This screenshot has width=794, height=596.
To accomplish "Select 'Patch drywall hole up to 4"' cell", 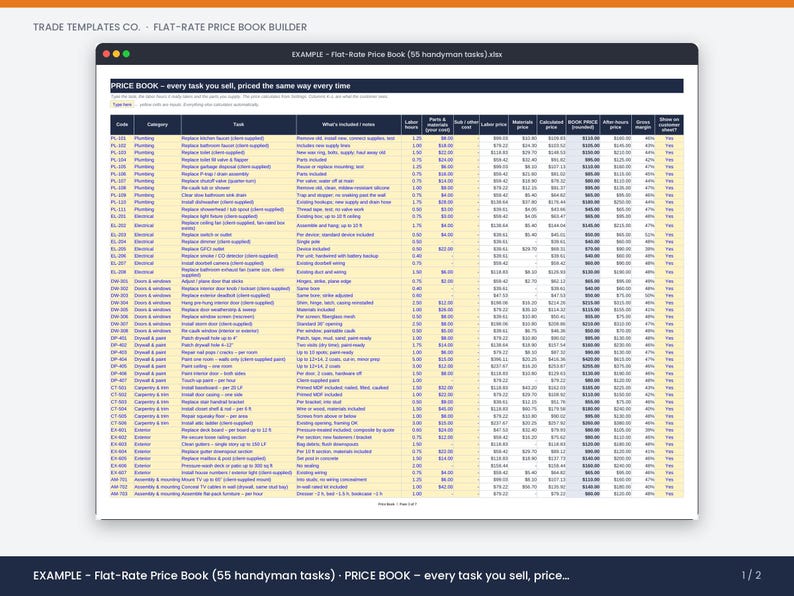I will pos(239,338).
